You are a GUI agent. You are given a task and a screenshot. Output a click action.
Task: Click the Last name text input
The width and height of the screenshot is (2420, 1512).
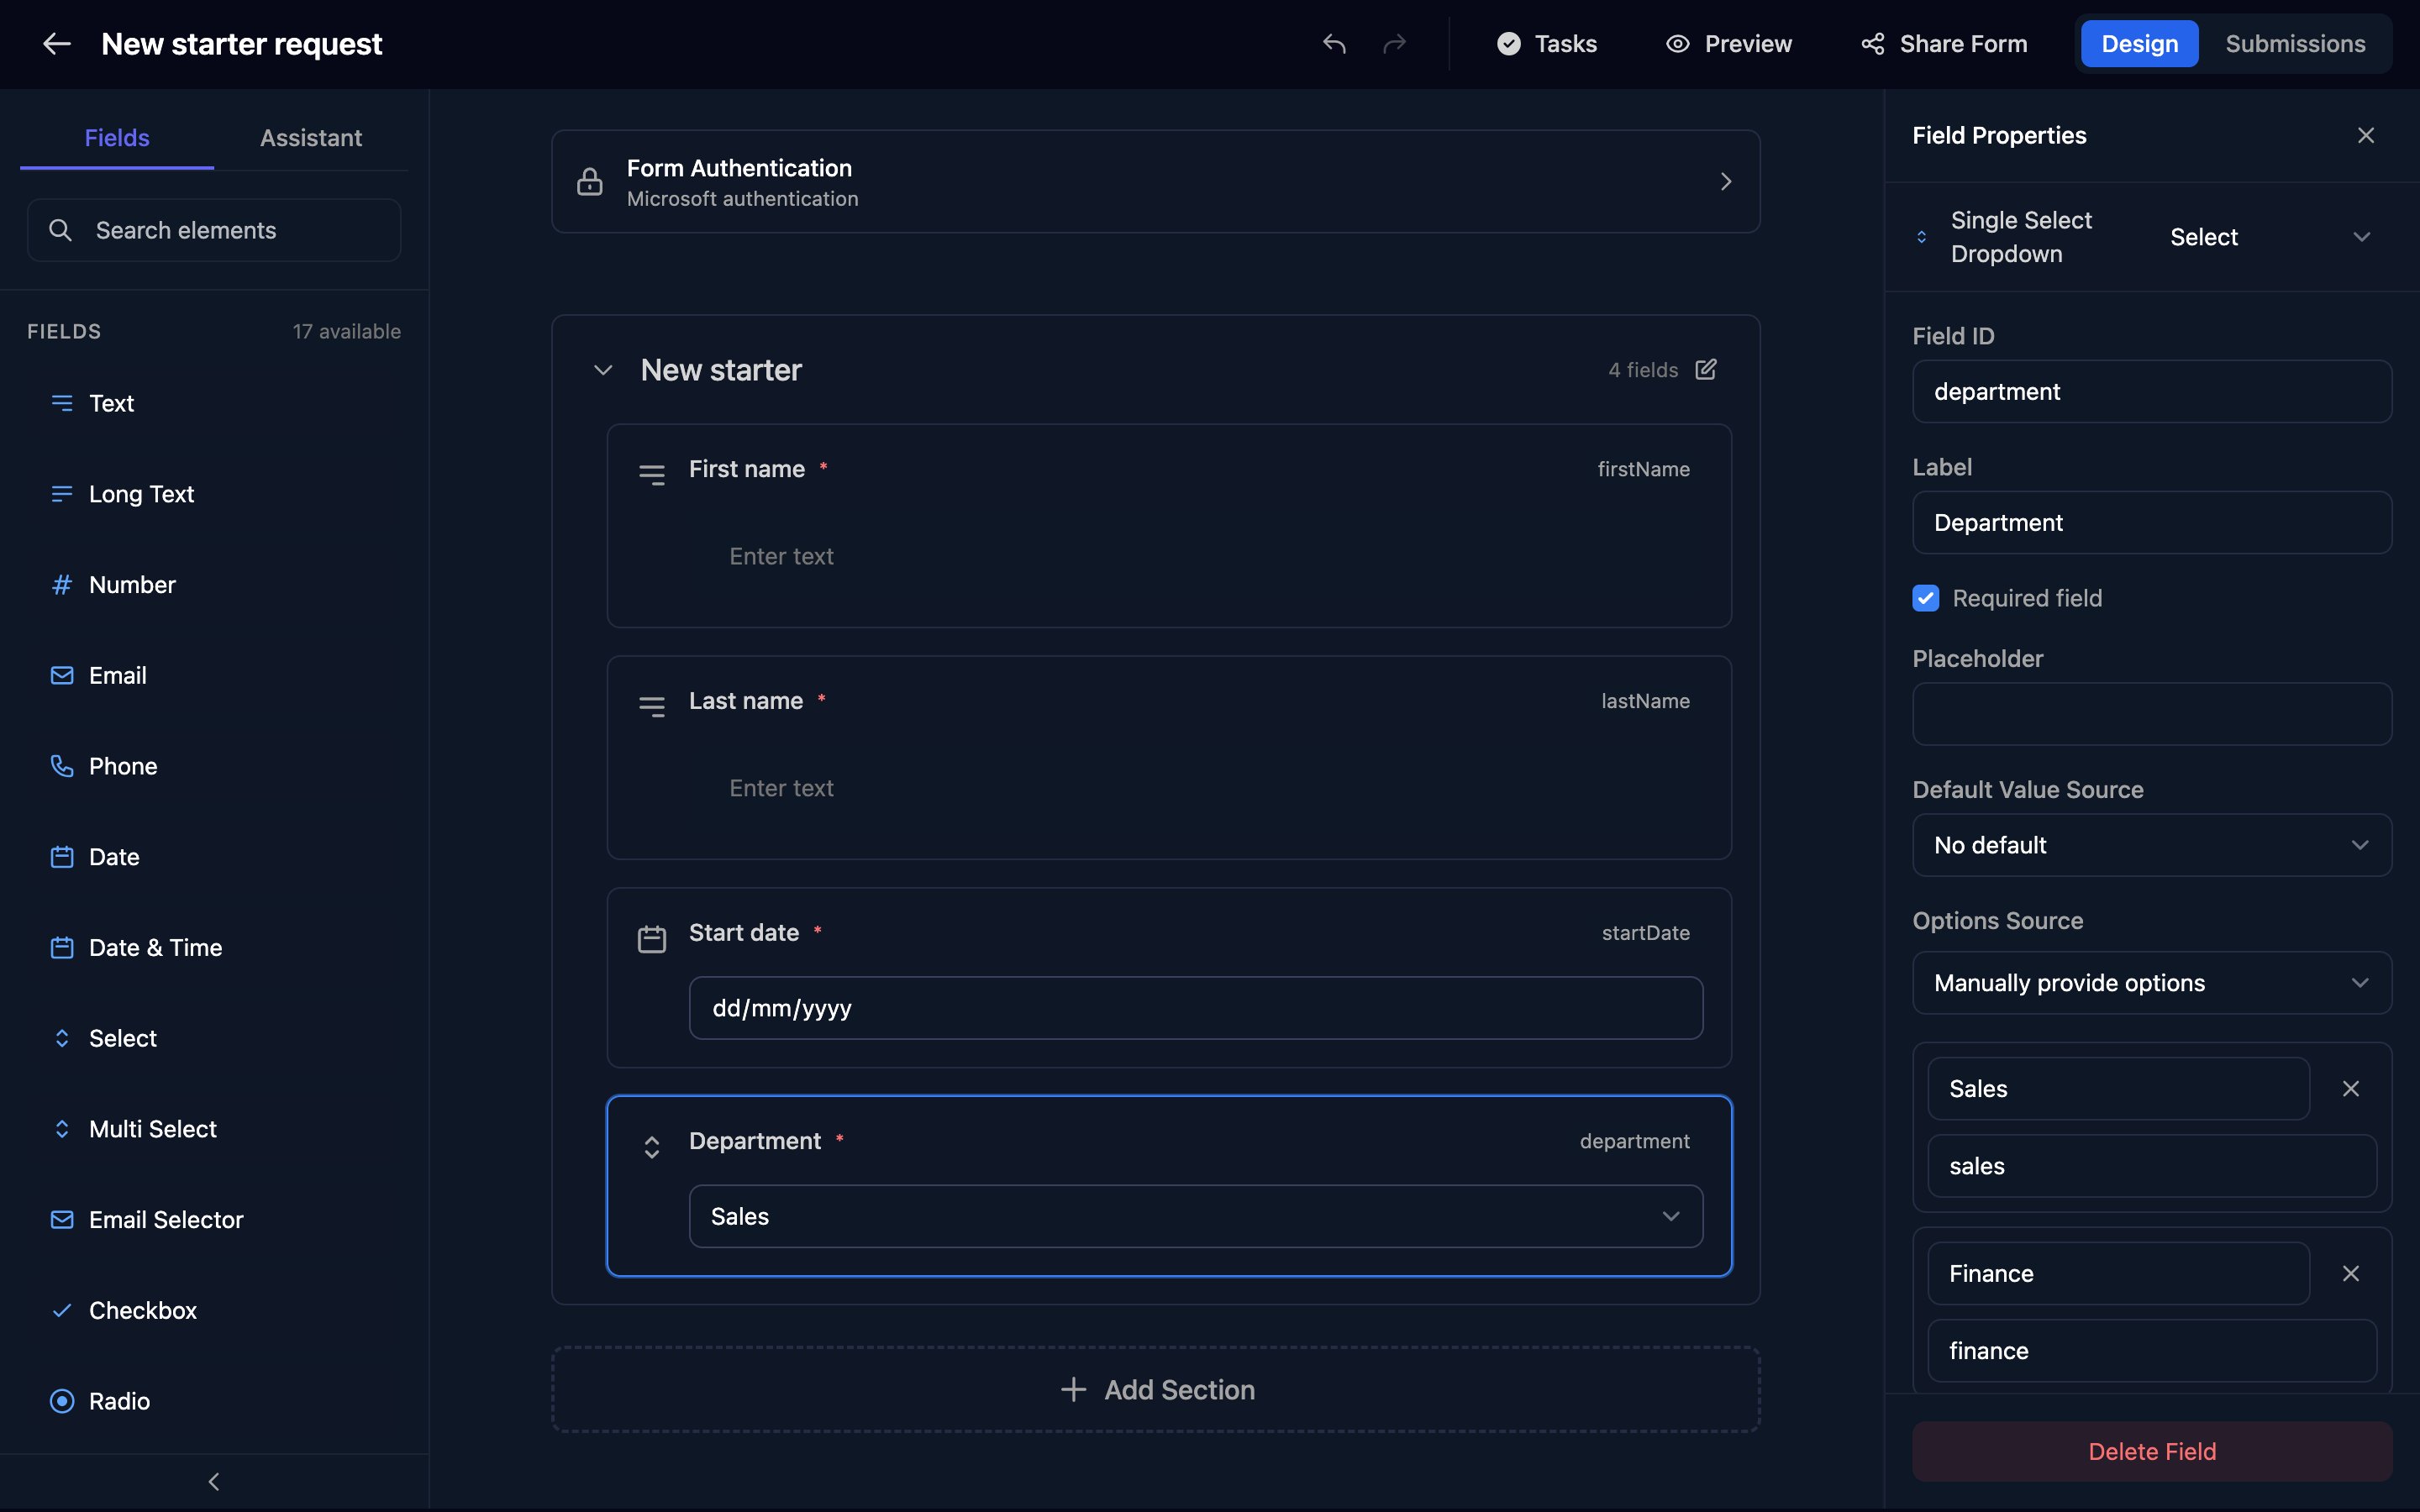tap(1196, 788)
